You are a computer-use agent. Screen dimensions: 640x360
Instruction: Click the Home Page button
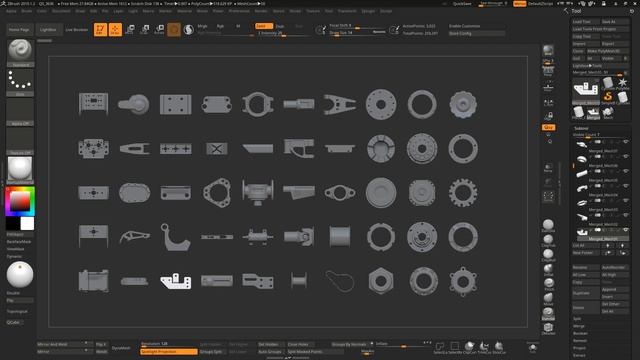pos(19,29)
